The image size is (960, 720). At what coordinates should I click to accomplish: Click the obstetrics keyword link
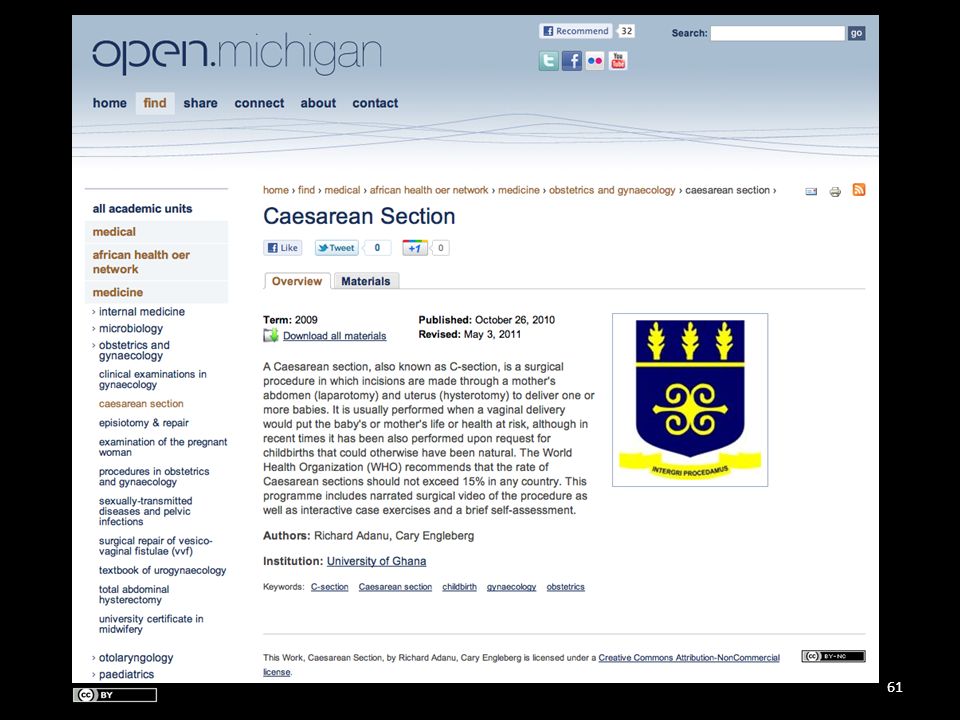(565, 587)
